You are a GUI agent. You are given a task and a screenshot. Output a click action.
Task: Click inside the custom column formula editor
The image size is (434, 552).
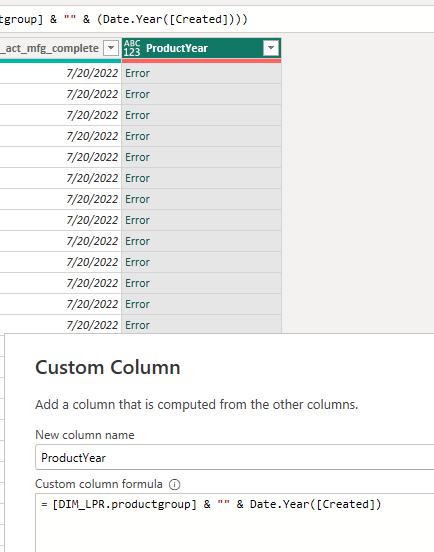pyautogui.click(x=235, y=523)
